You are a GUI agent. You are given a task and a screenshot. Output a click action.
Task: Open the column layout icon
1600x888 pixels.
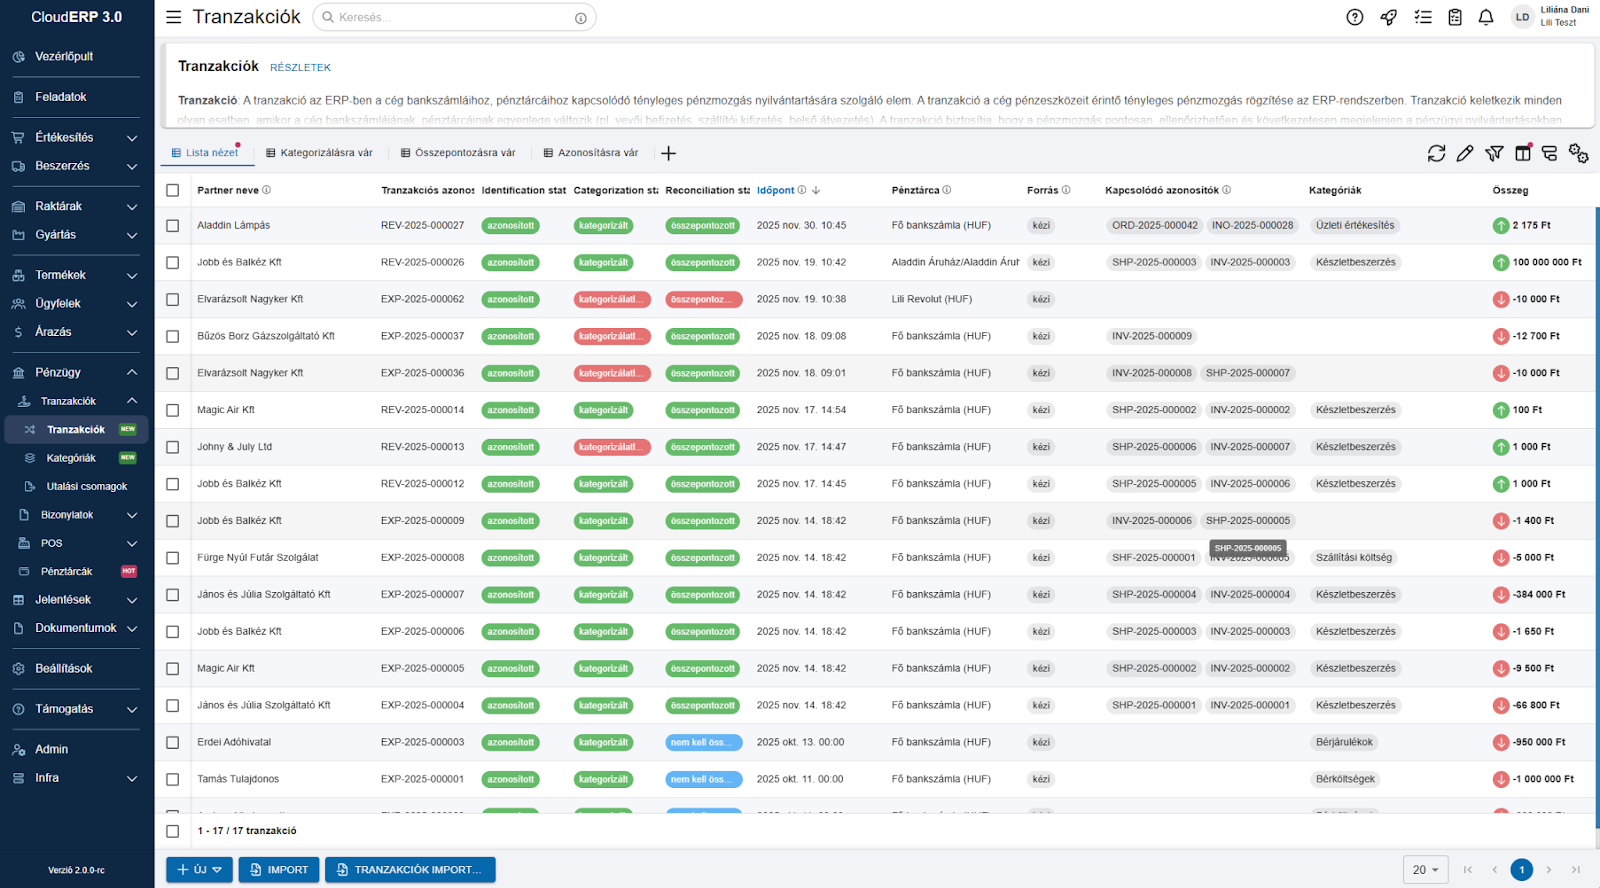(x=1522, y=153)
